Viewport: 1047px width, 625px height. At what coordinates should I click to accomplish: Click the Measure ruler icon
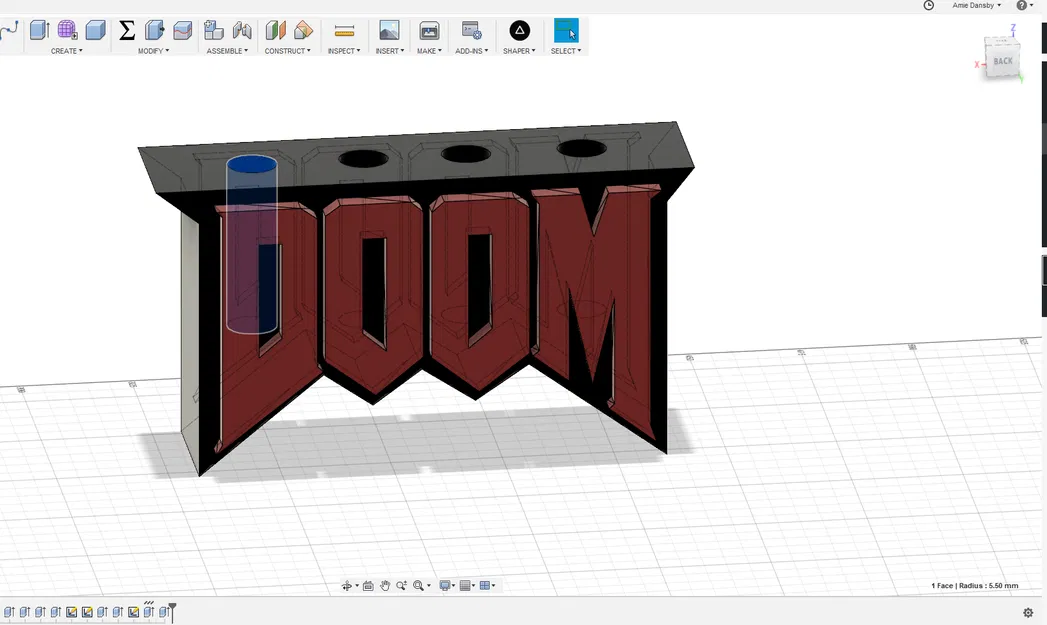(345, 31)
